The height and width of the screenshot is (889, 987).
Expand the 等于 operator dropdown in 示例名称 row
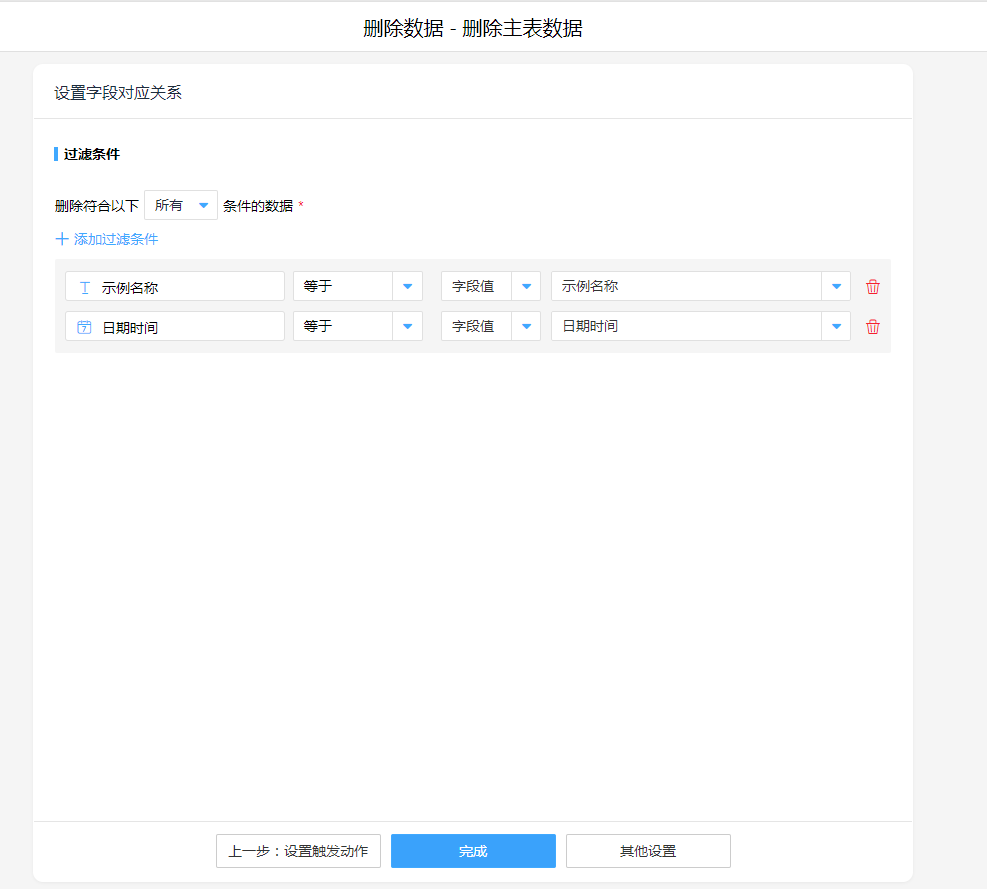pyautogui.click(x=407, y=286)
